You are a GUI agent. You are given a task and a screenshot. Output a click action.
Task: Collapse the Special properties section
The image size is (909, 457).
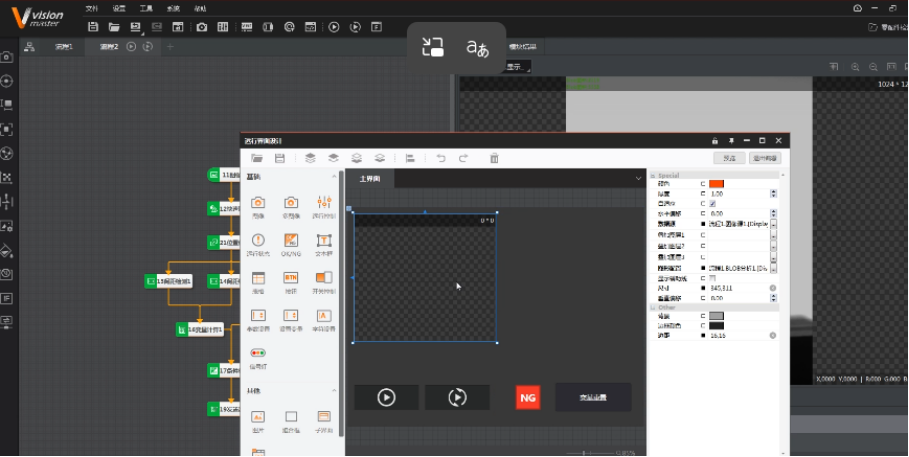[653, 175]
